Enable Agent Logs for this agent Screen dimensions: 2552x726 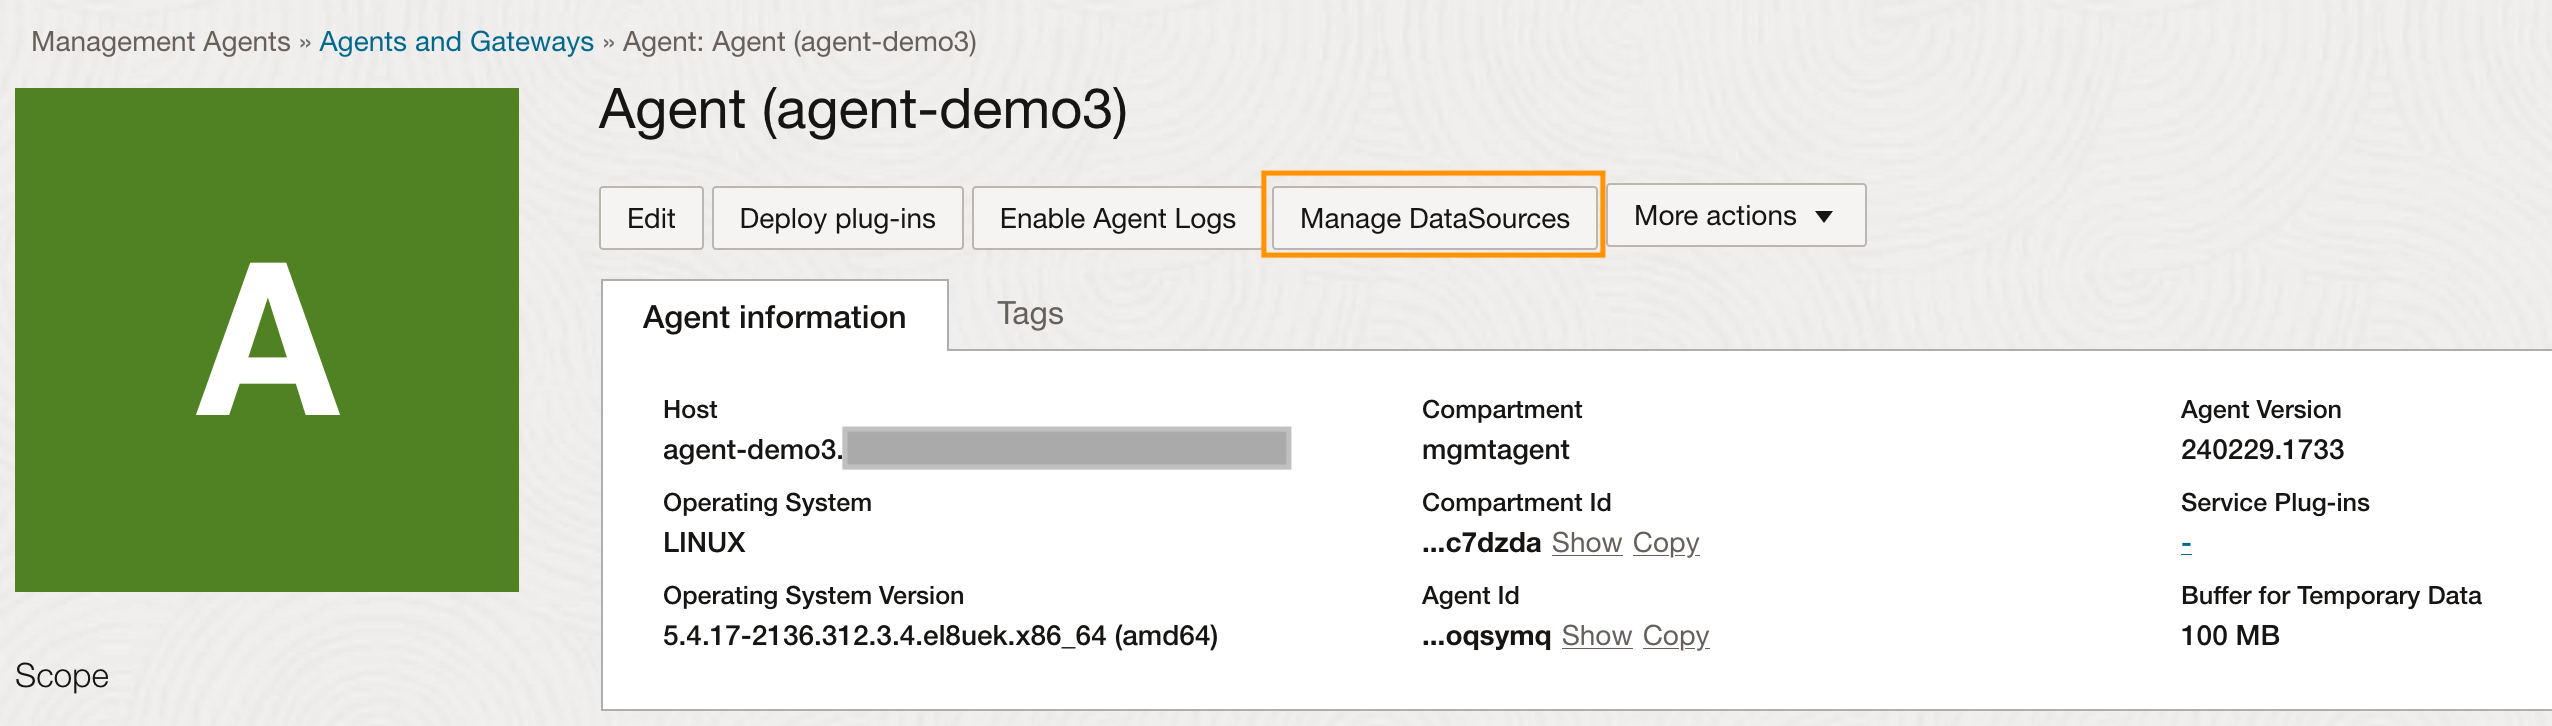1117,218
